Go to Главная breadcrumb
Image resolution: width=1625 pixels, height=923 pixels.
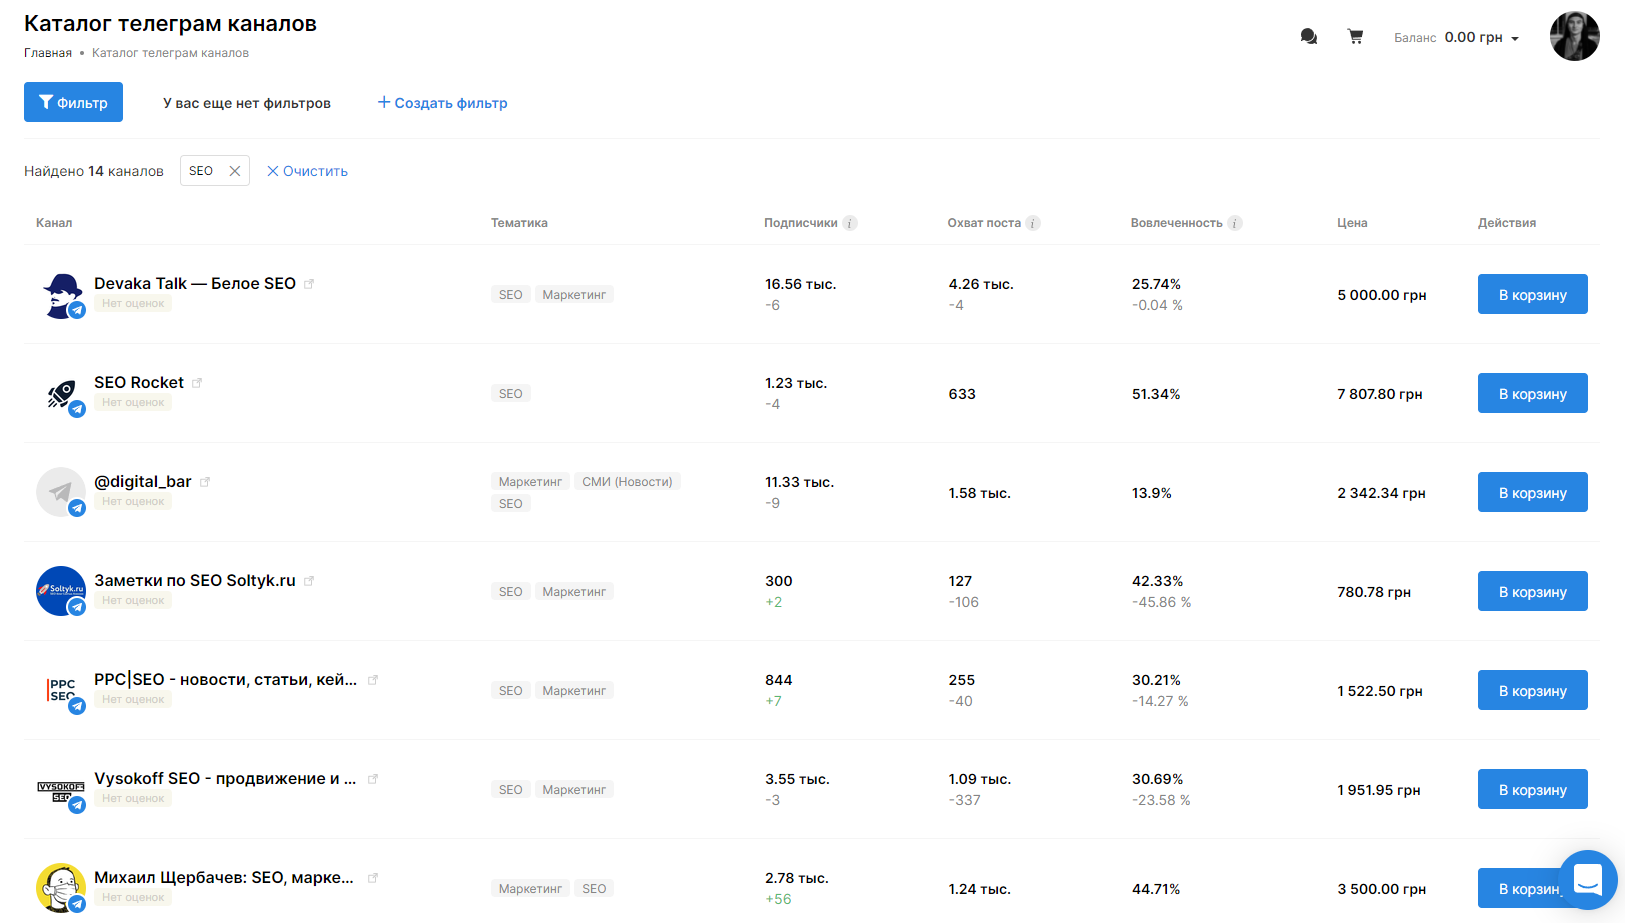pos(48,53)
